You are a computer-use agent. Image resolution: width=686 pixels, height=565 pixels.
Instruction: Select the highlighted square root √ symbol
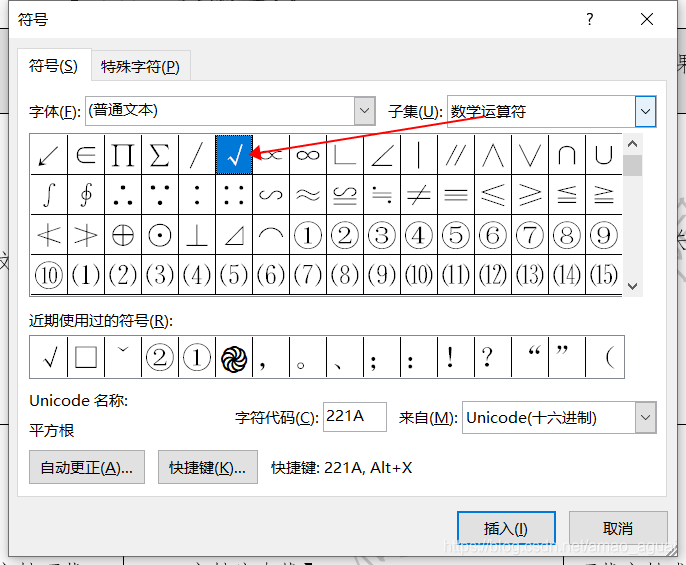tap(234, 154)
